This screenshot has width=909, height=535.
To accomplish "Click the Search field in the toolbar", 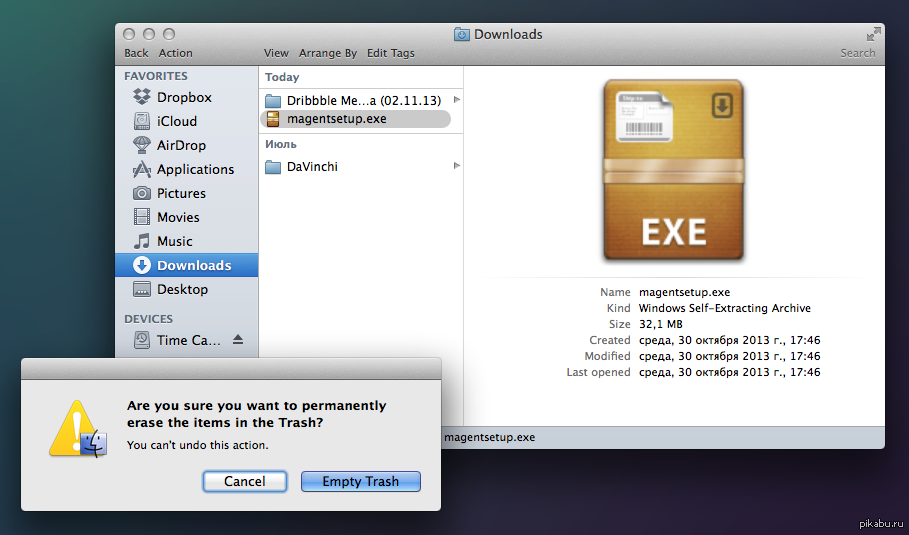I will [858, 53].
